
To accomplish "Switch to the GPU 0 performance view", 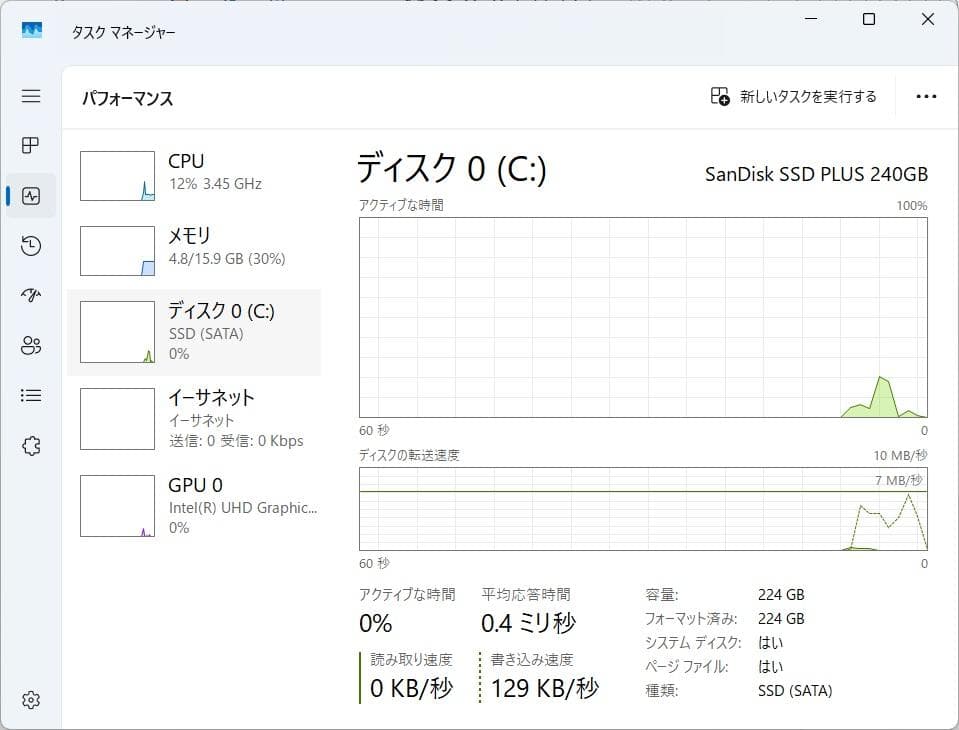I will 195,505.
